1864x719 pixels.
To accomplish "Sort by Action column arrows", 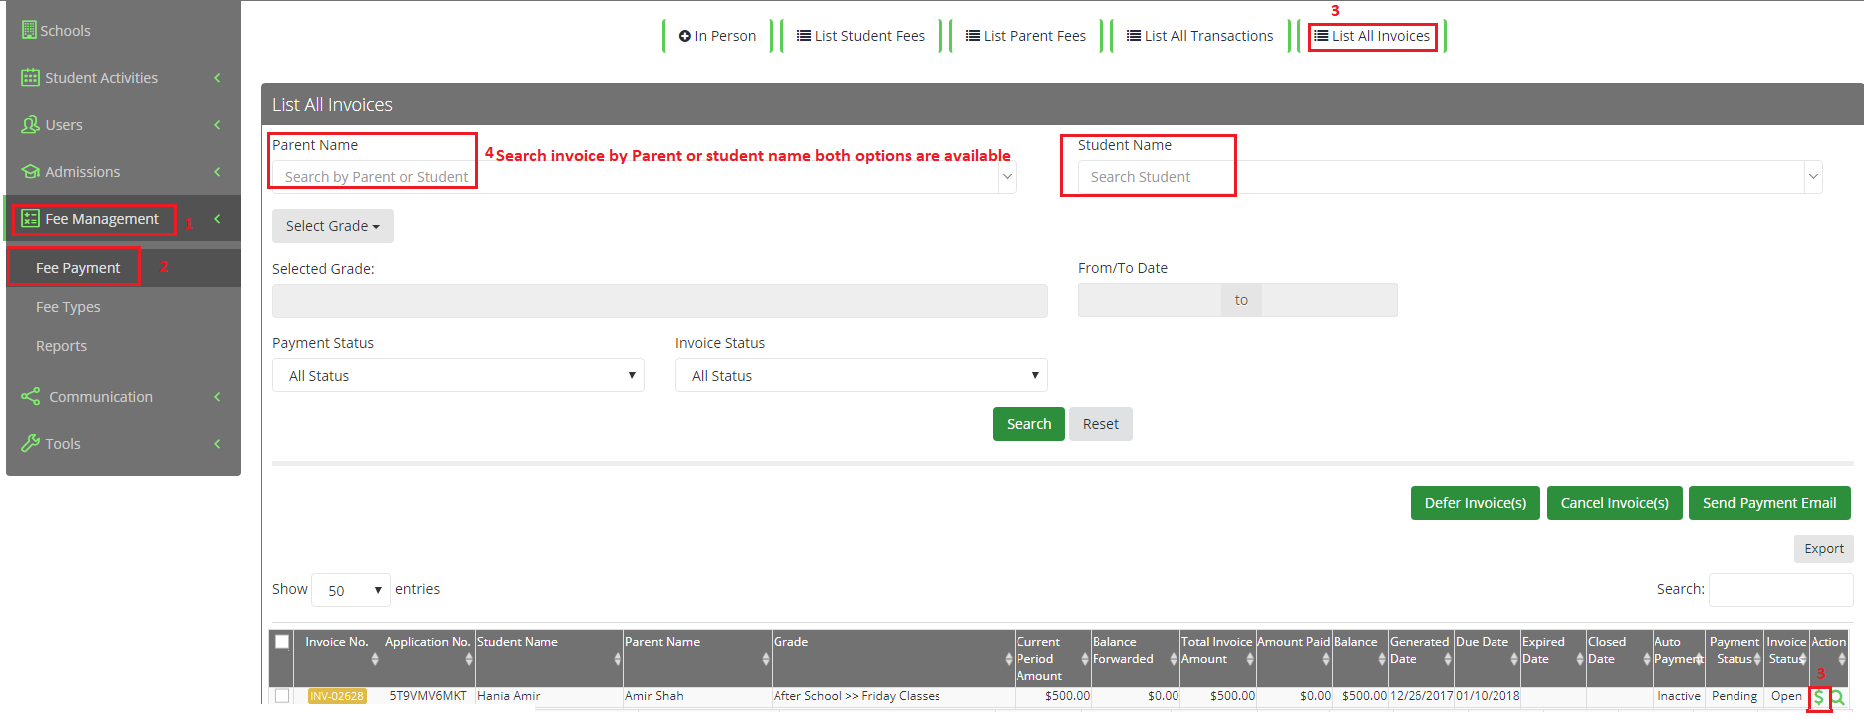I will click(x=1842, y=659).
